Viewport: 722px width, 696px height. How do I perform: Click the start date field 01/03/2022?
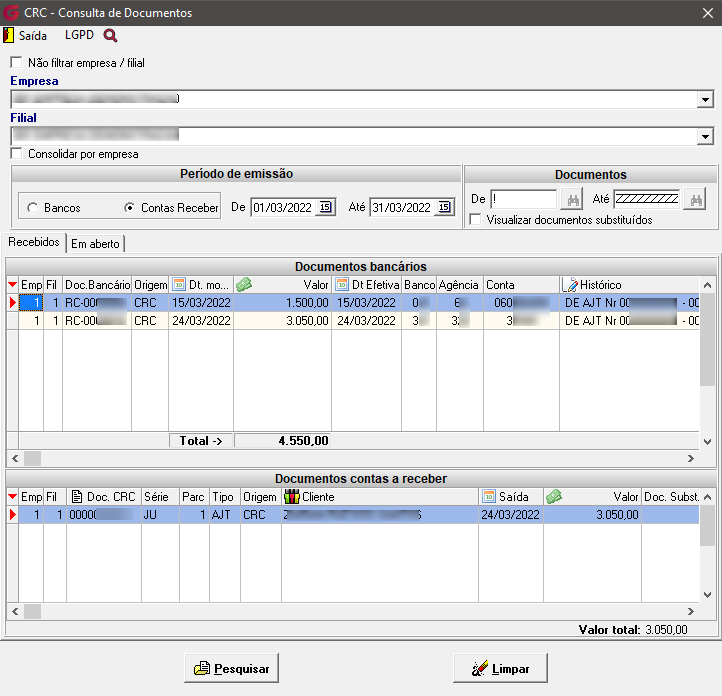tap(283, 208)
